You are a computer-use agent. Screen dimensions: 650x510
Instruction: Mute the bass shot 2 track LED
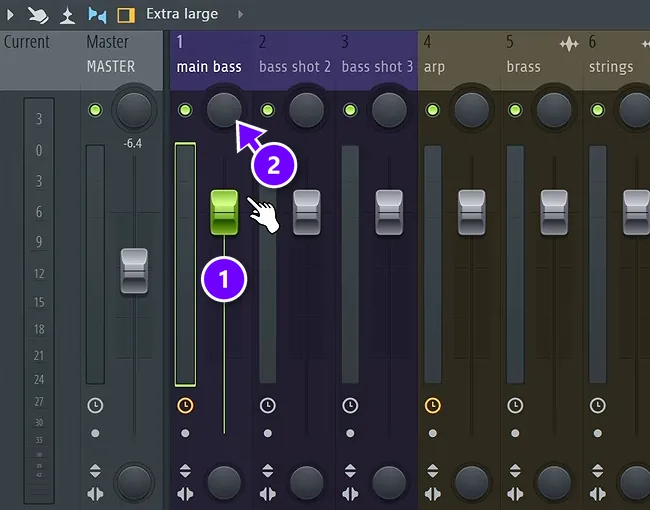(267, 110)
